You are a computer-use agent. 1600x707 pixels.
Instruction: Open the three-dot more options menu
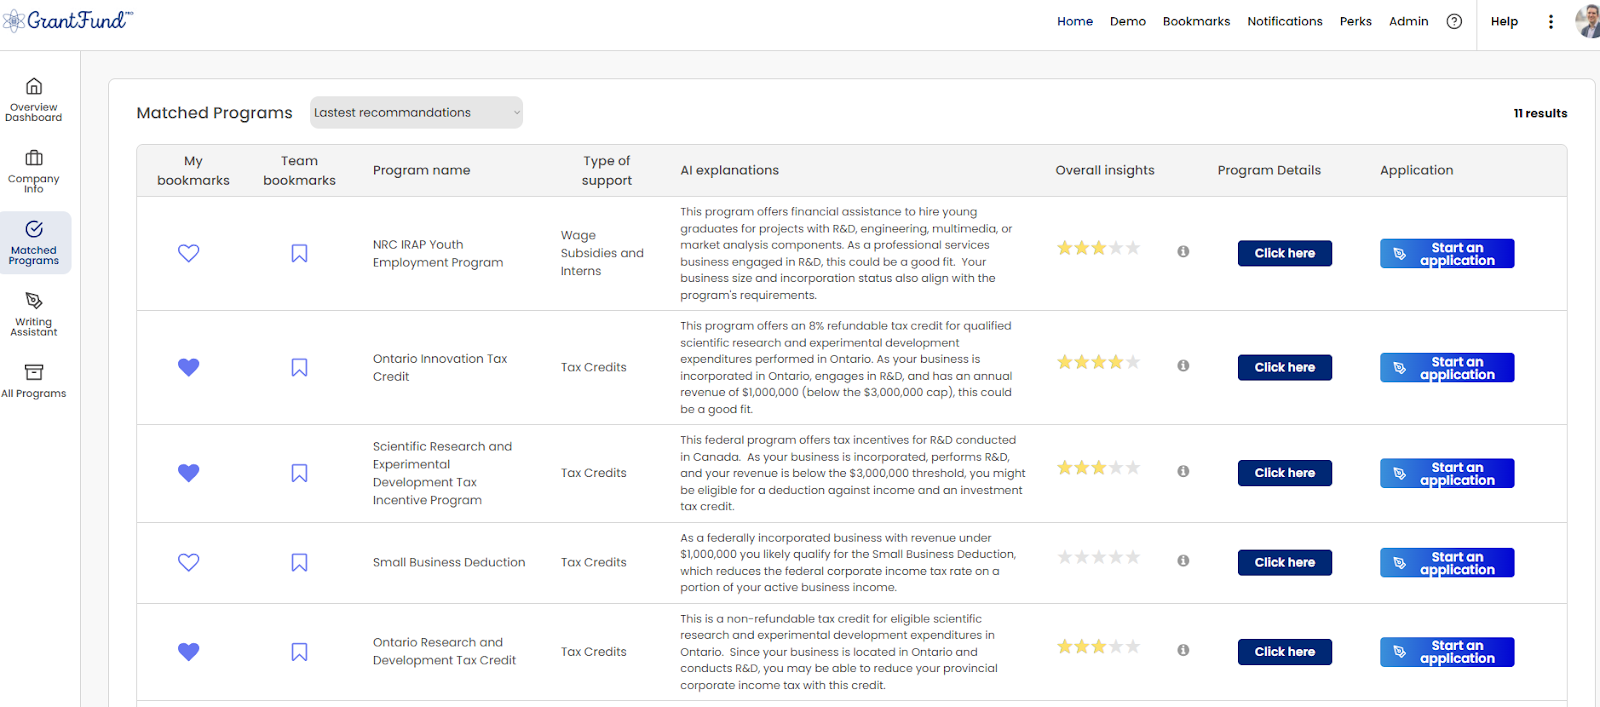click(1551, 21)
